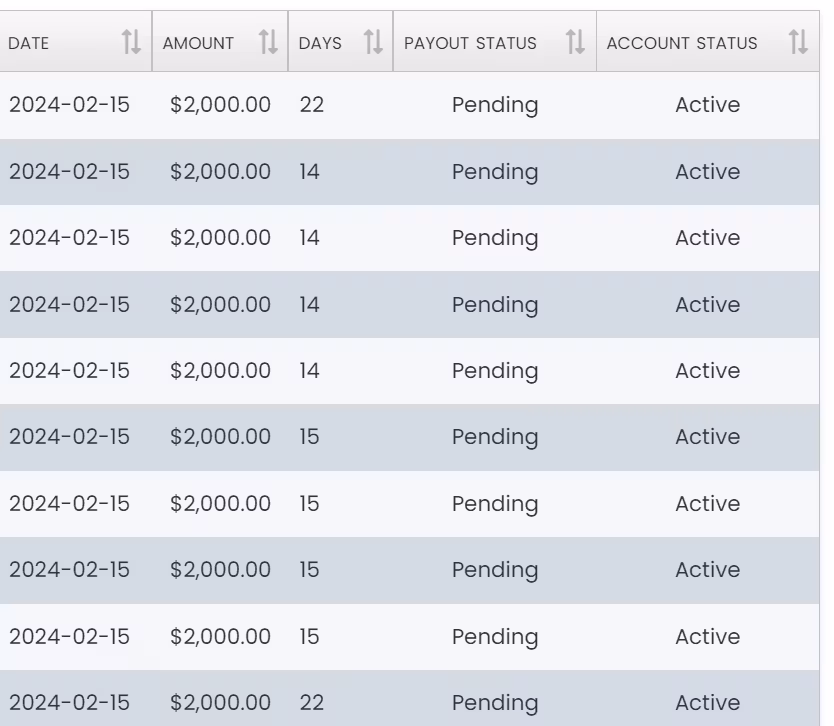Click Active status in the last row
The image size is (834, 726).
coord(707,703)
